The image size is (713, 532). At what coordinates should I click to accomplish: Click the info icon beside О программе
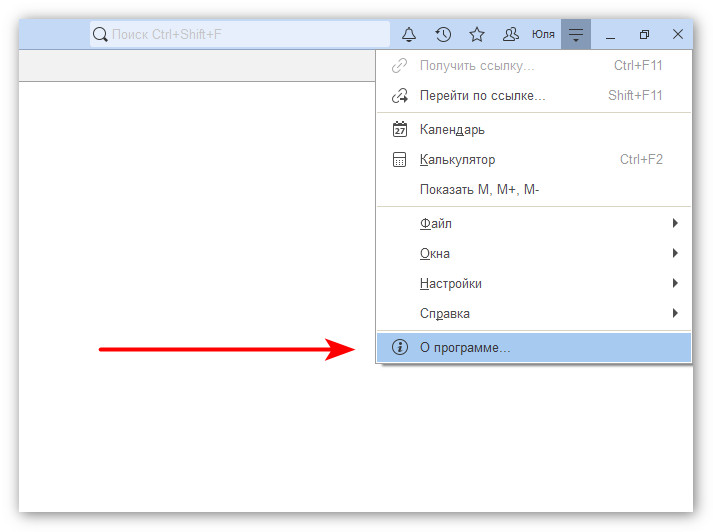tap(400, 348)
